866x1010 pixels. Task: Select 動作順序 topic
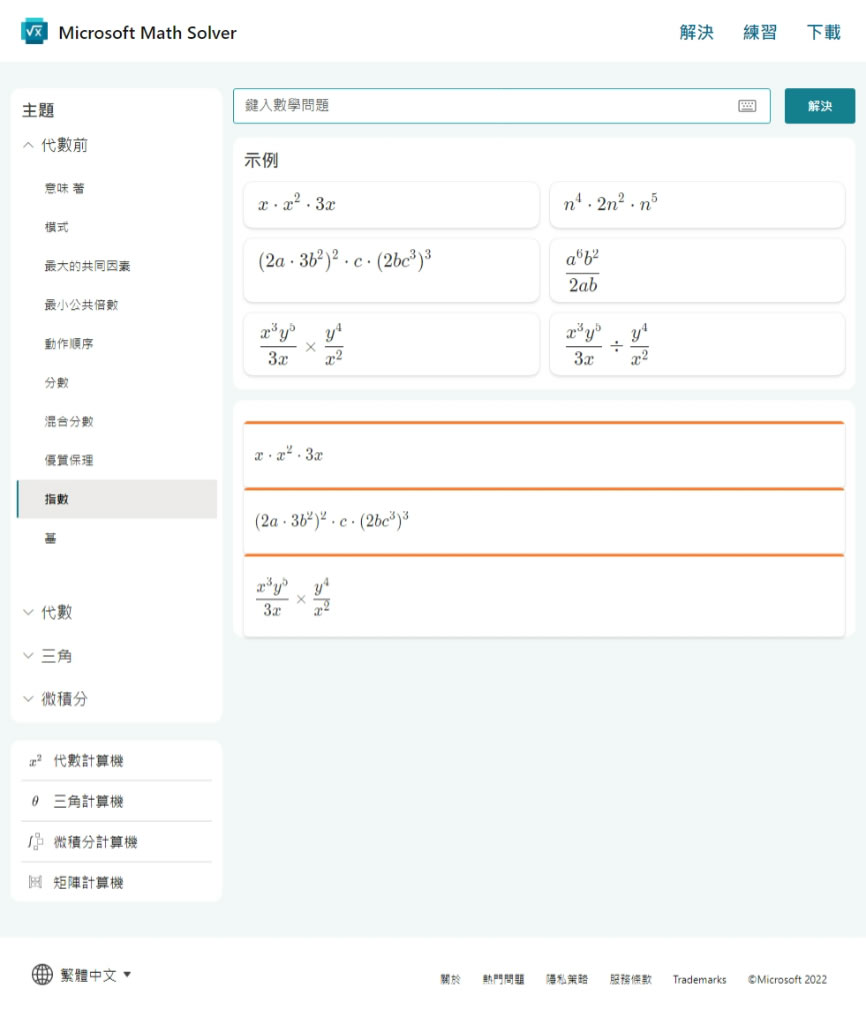pos(68,343)
